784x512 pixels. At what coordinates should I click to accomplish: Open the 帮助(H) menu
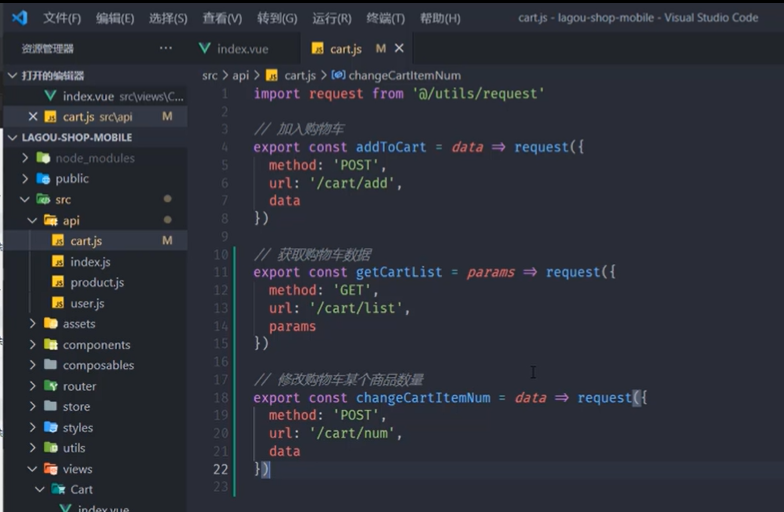coord(440,18)
